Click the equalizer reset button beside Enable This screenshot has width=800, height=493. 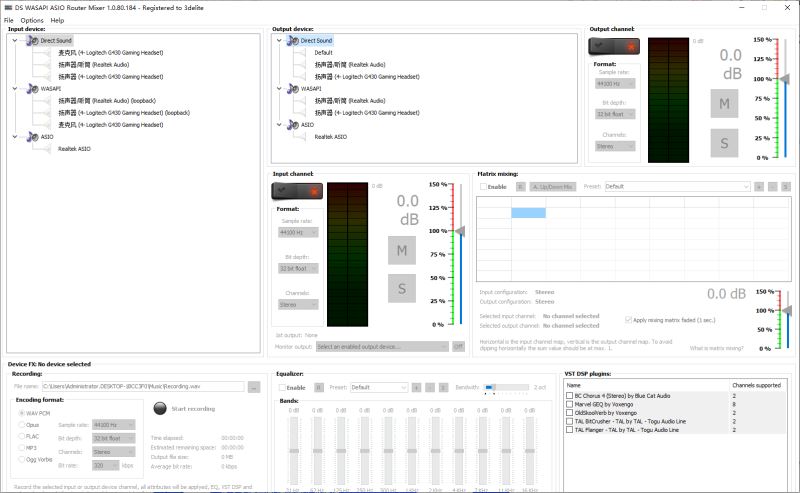pos(318,387)
